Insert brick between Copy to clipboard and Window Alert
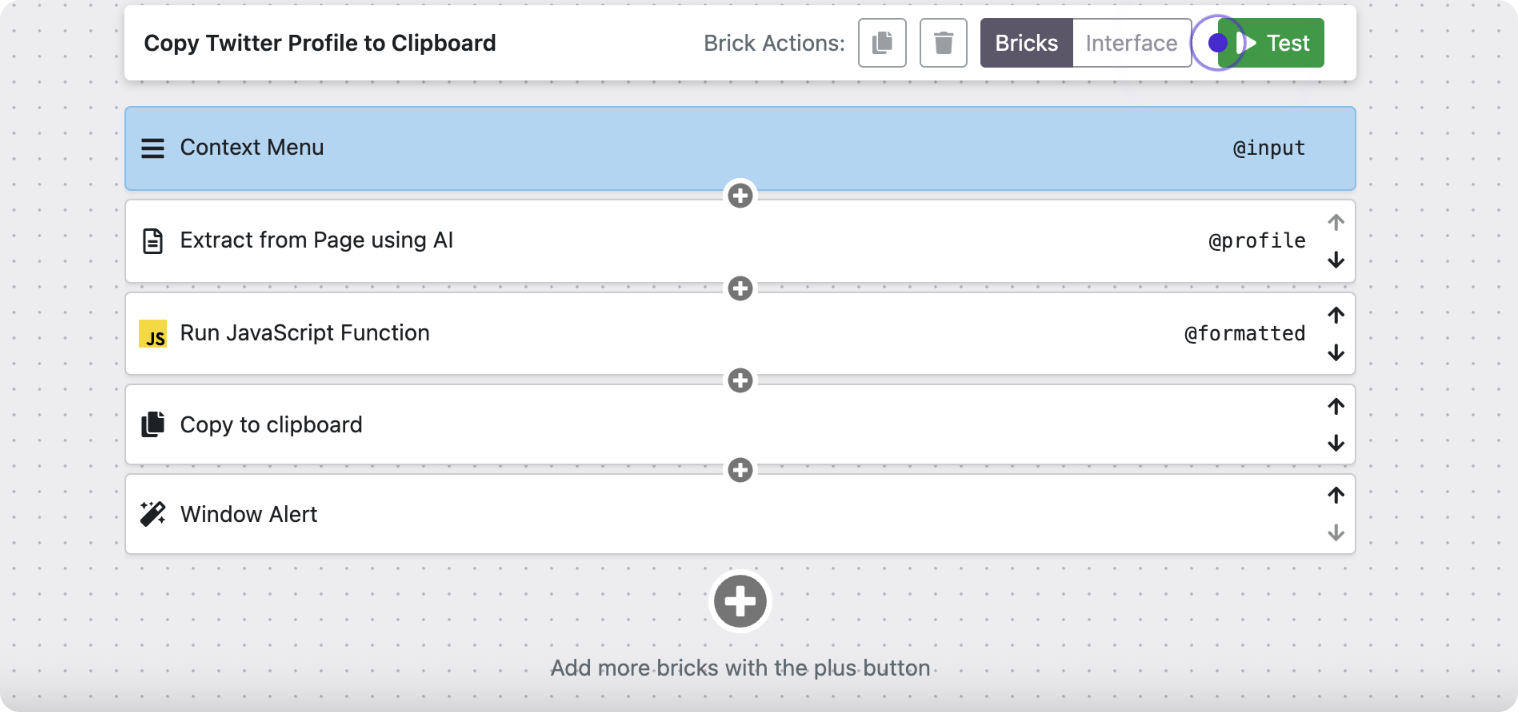This screenshot has height=712, width=1518. click(740, 470)
